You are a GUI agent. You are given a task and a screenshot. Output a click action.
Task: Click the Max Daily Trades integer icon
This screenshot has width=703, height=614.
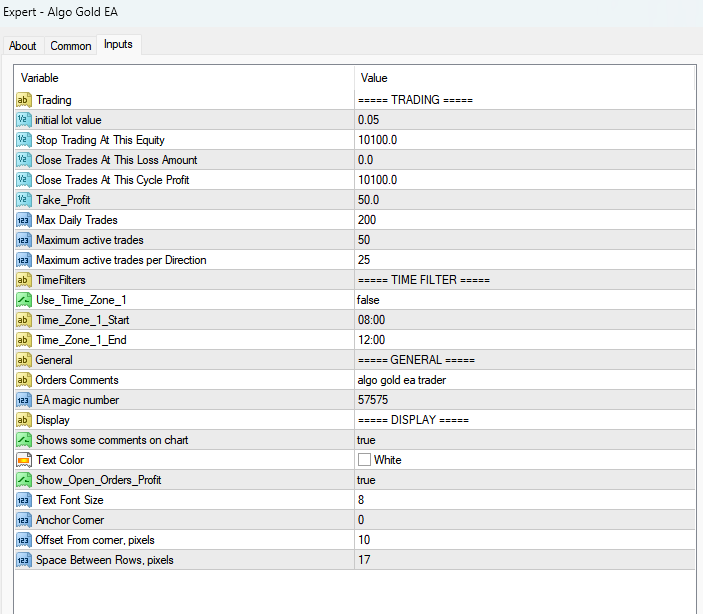point(24,220)
